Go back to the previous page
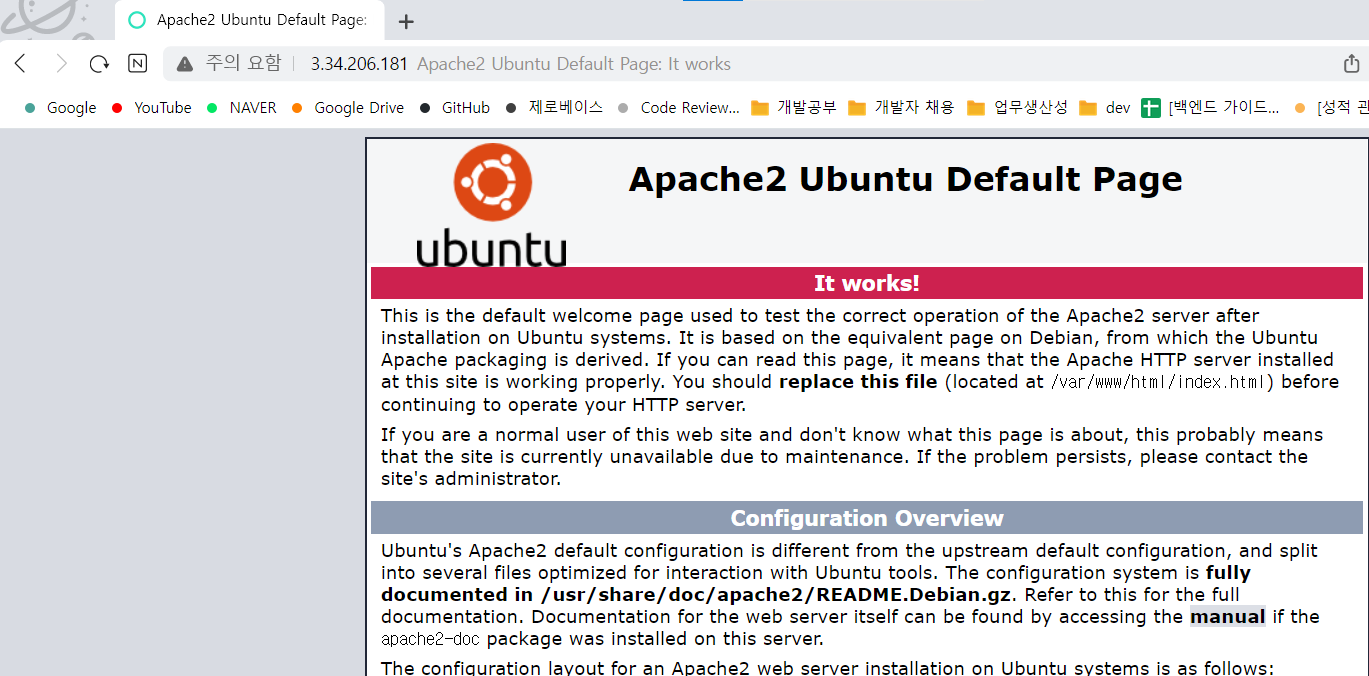1369x676 pixels. 20,64
